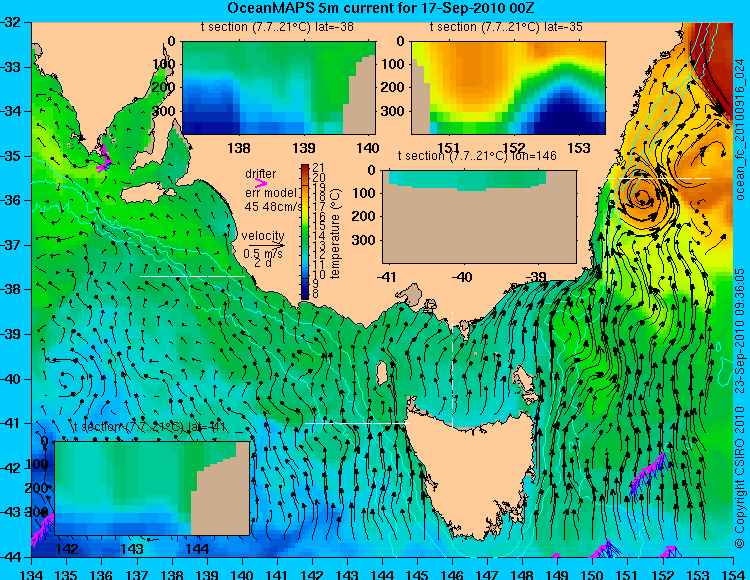Click the 200 depth label of the lon=146 inset
The width and height of the screenshot is (750, 580).
pos(364,217)
